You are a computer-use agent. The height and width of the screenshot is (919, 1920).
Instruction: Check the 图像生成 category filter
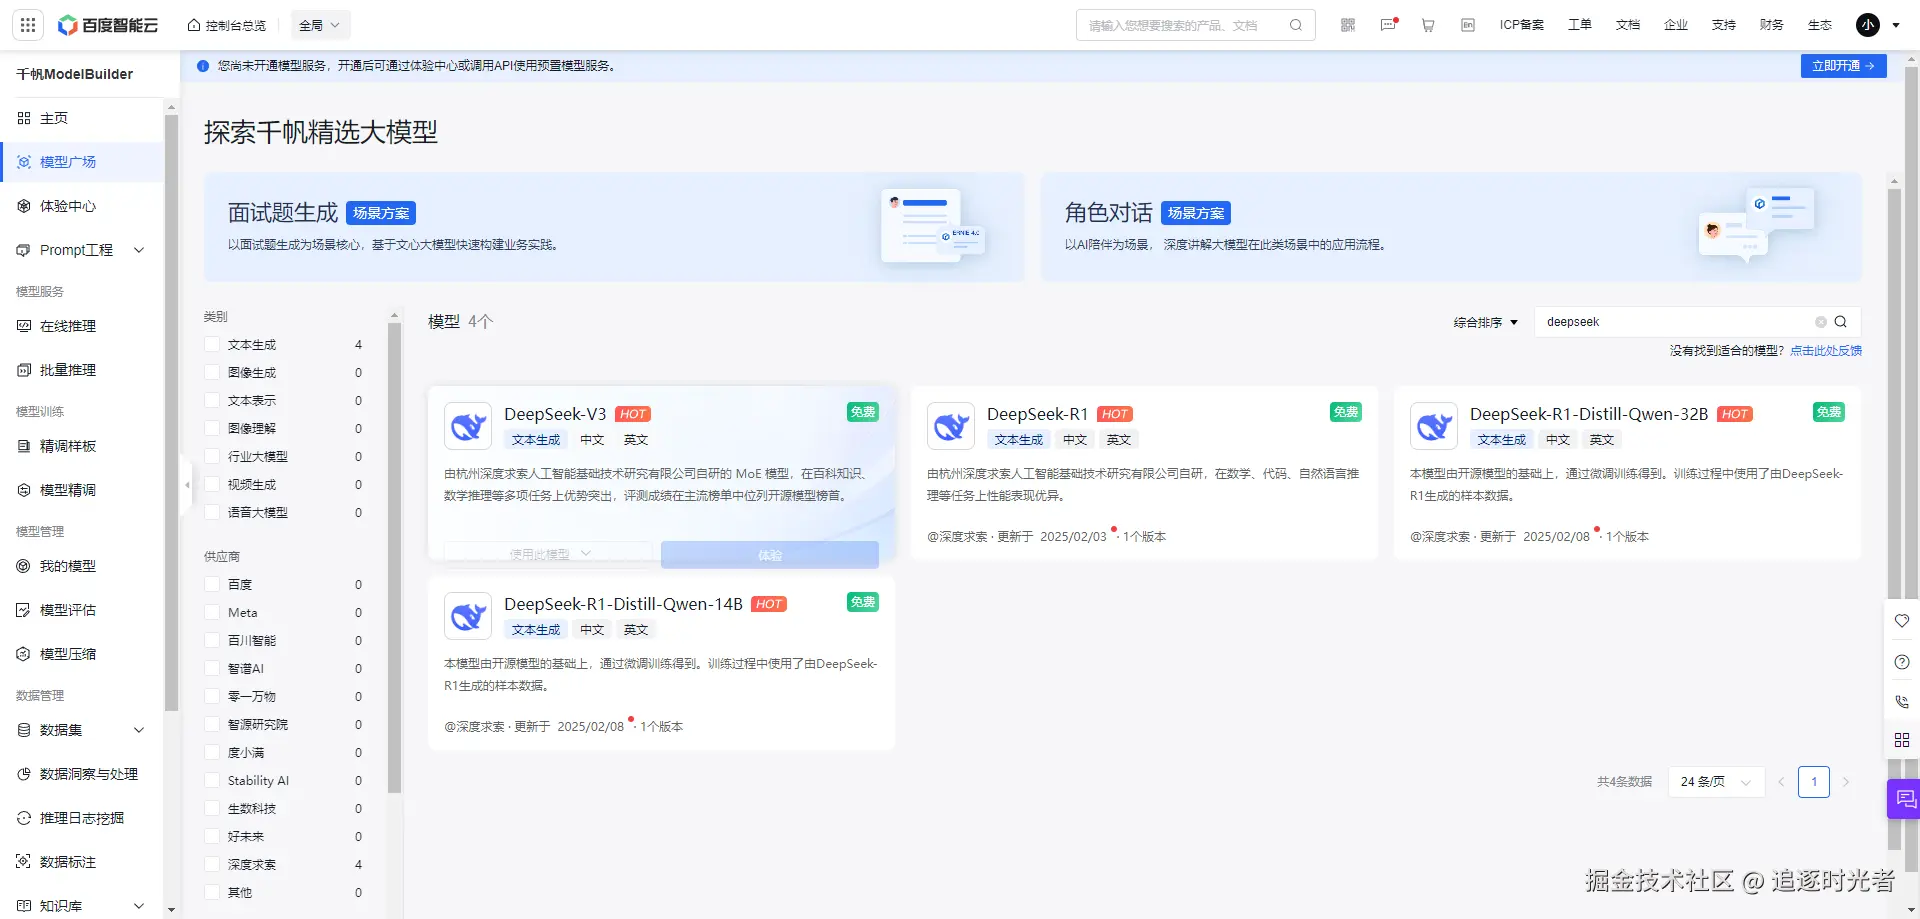coord(212,372)
